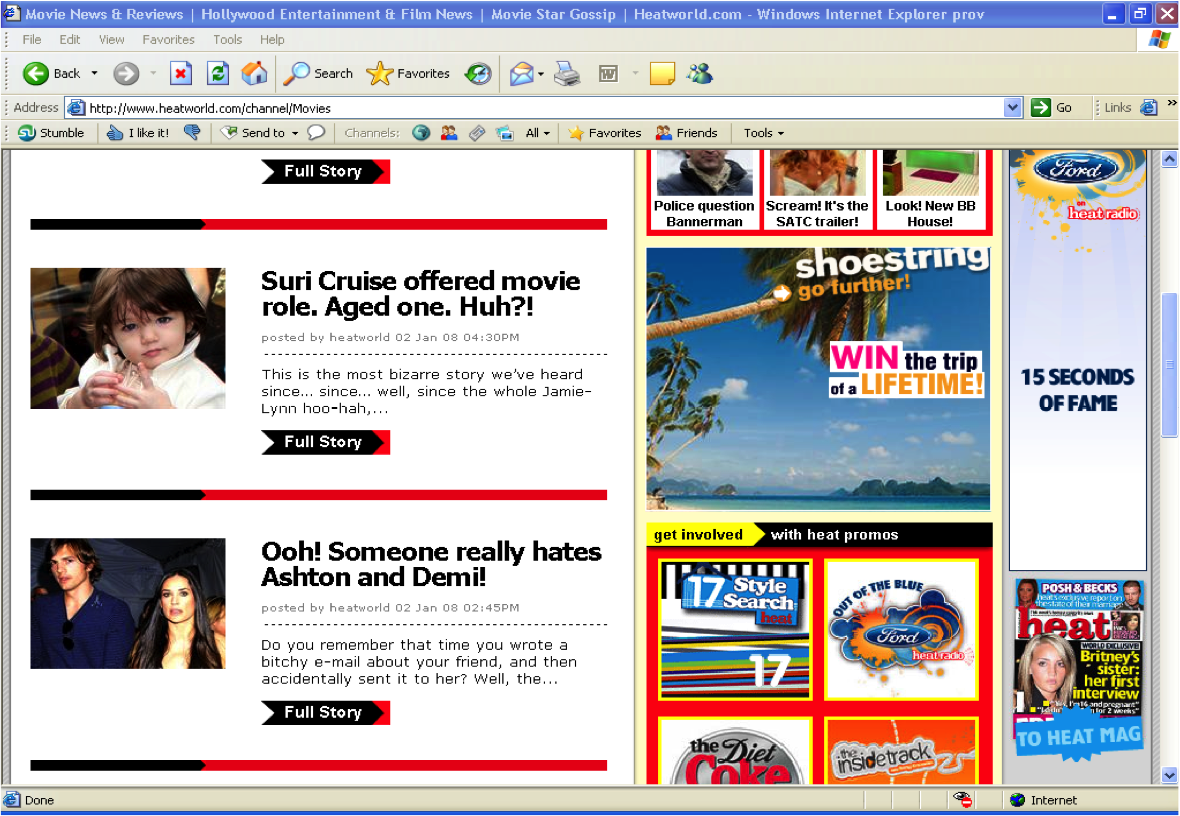Open the Help menu

pyautogui.click(x=272, y=39)
